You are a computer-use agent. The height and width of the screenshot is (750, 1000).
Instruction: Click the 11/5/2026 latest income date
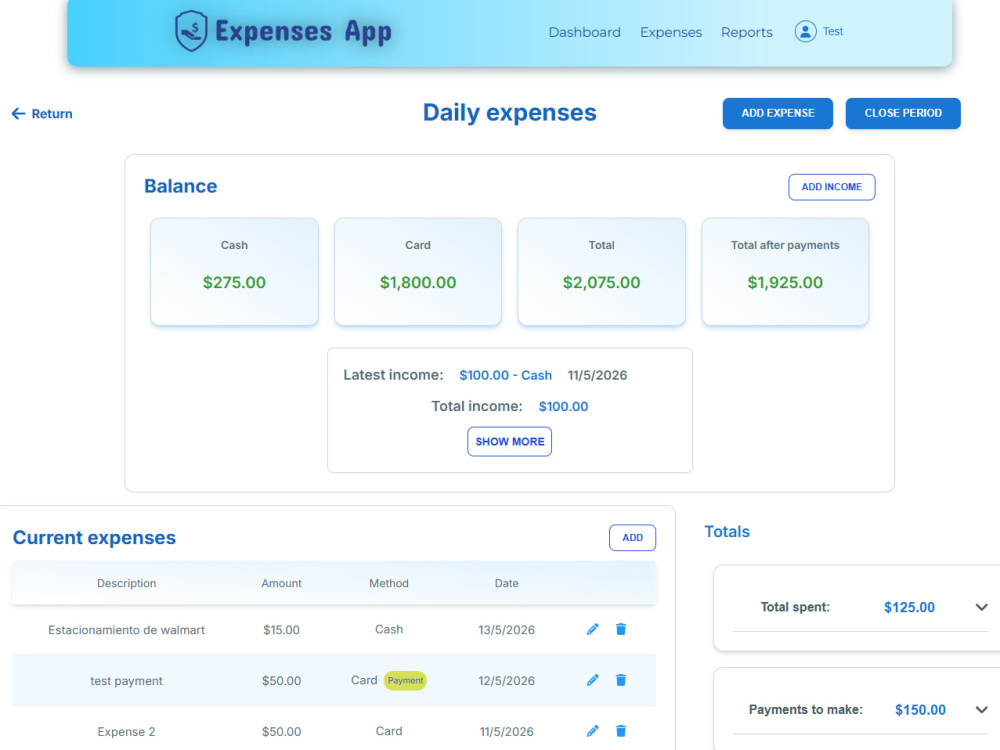[x=597, y=375]
